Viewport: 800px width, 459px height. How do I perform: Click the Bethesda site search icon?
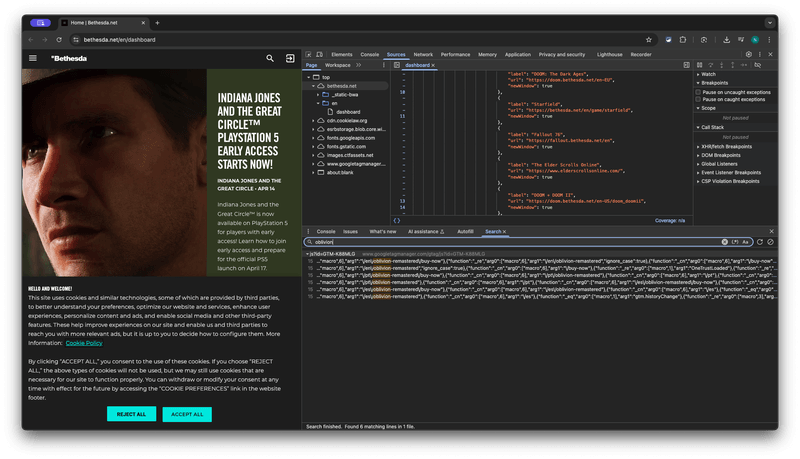coord(270,59)
